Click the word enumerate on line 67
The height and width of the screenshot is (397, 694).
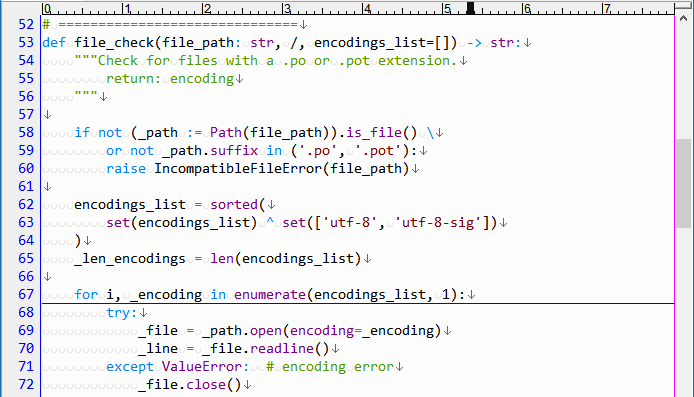click(270, 294)
